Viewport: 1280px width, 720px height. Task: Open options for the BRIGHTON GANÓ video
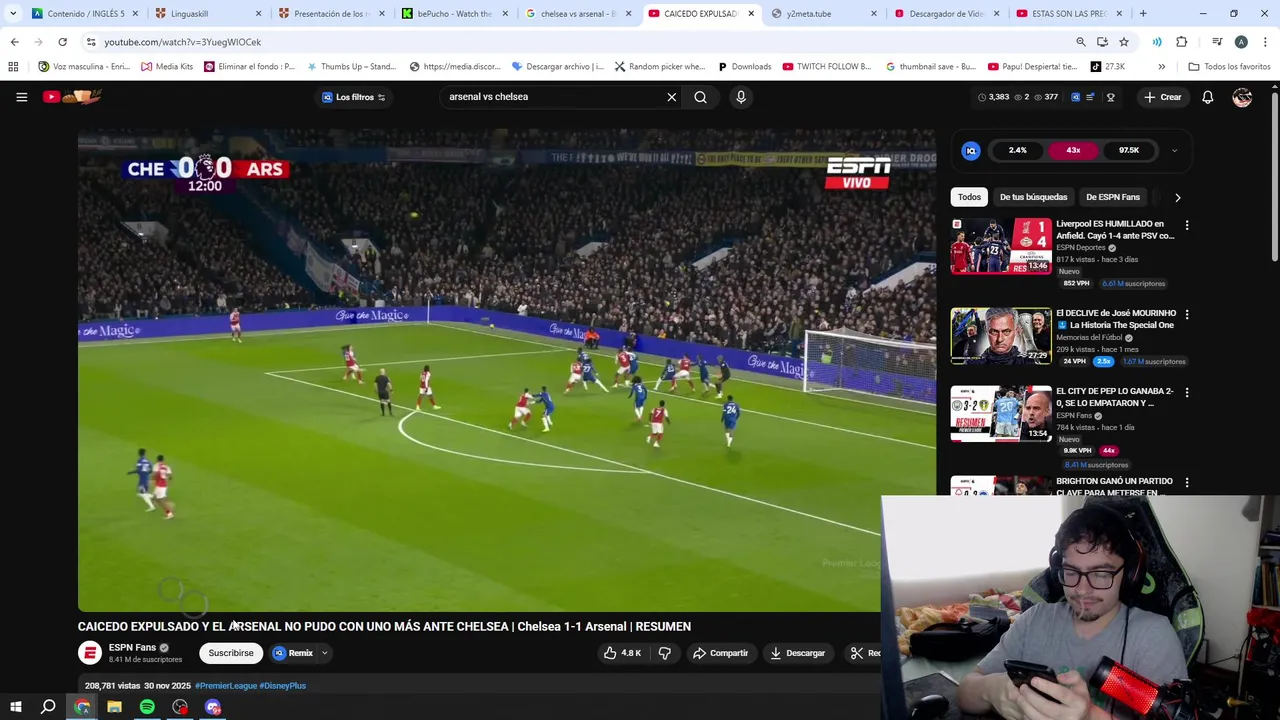pos(1187,482)
